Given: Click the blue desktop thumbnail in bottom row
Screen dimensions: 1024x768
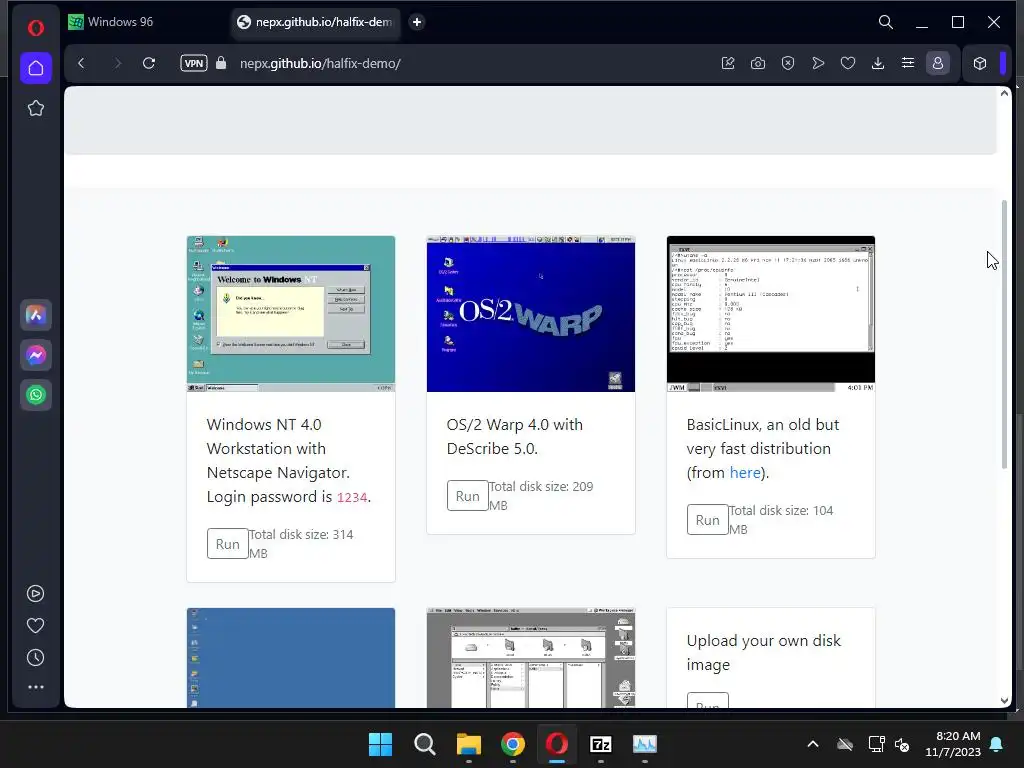Looking at the screenshot, I should coord(291,658).
